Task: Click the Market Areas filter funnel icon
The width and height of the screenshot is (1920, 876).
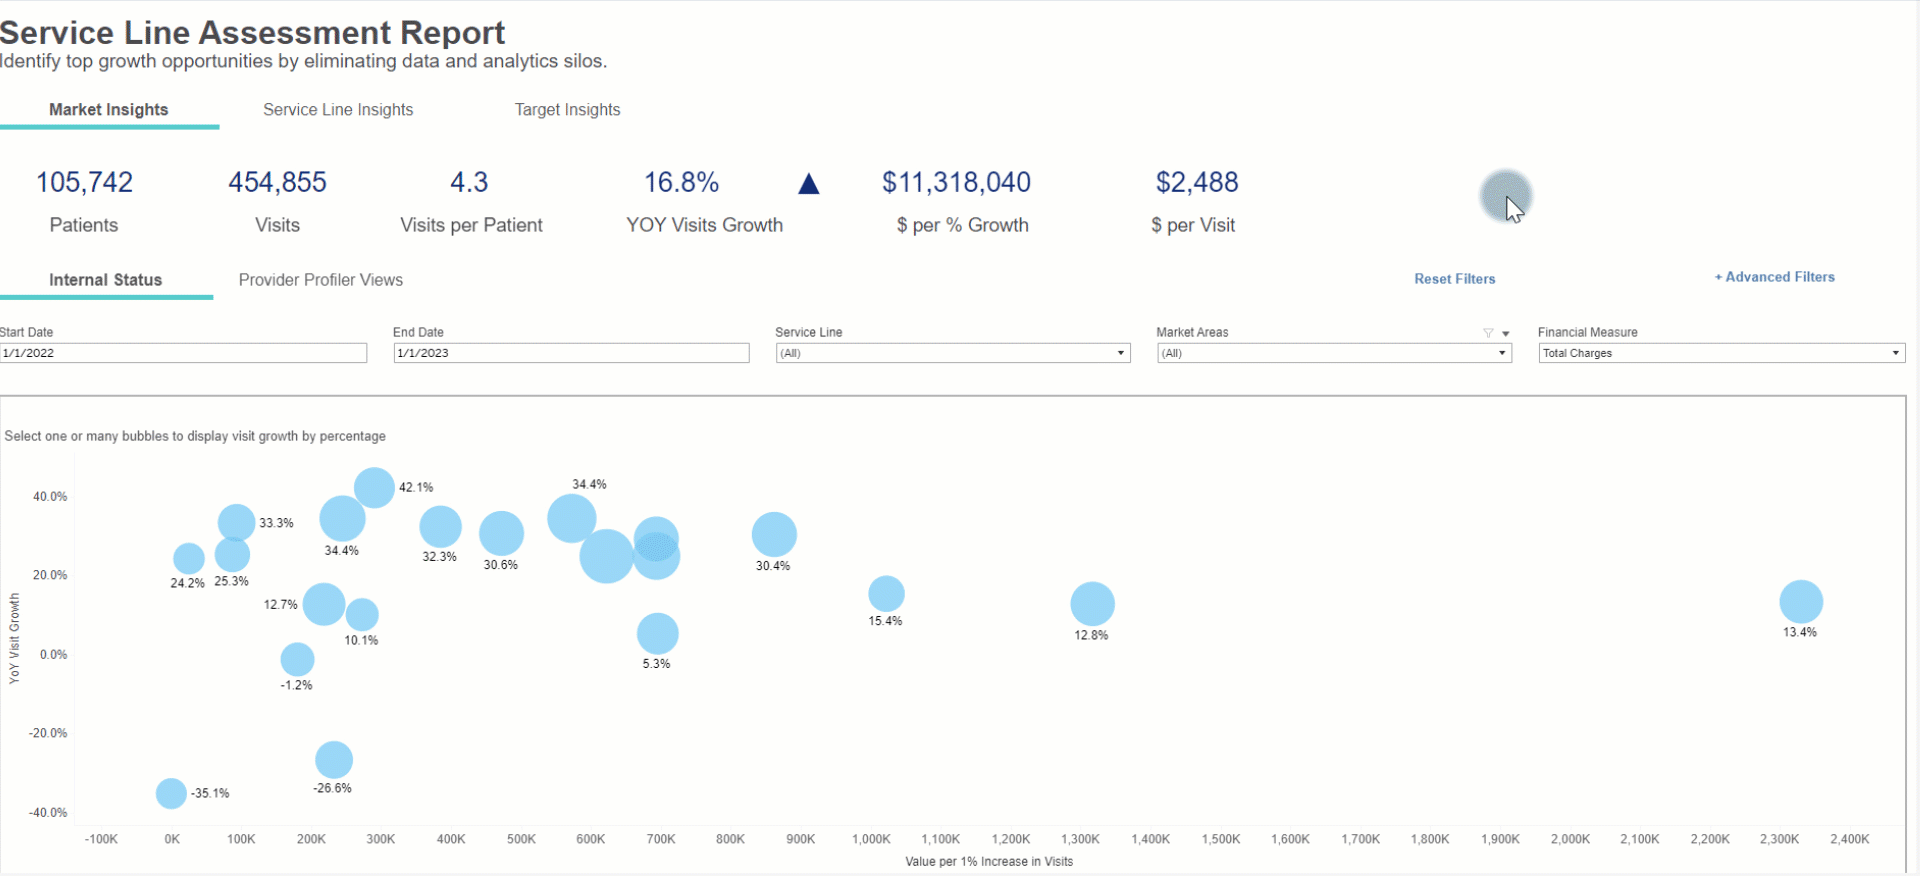Action: pos(1488,333)
